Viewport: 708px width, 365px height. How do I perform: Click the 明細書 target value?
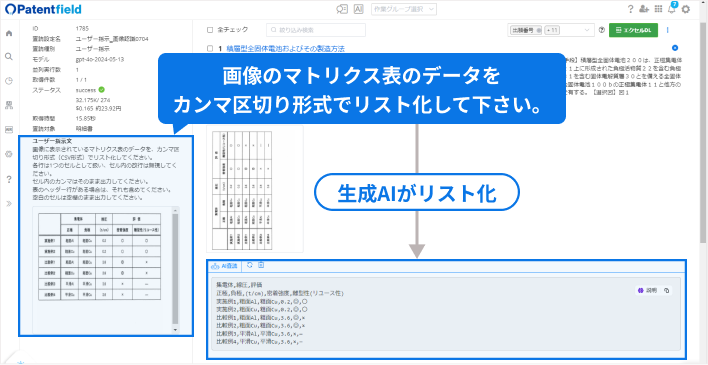point(84,128)
